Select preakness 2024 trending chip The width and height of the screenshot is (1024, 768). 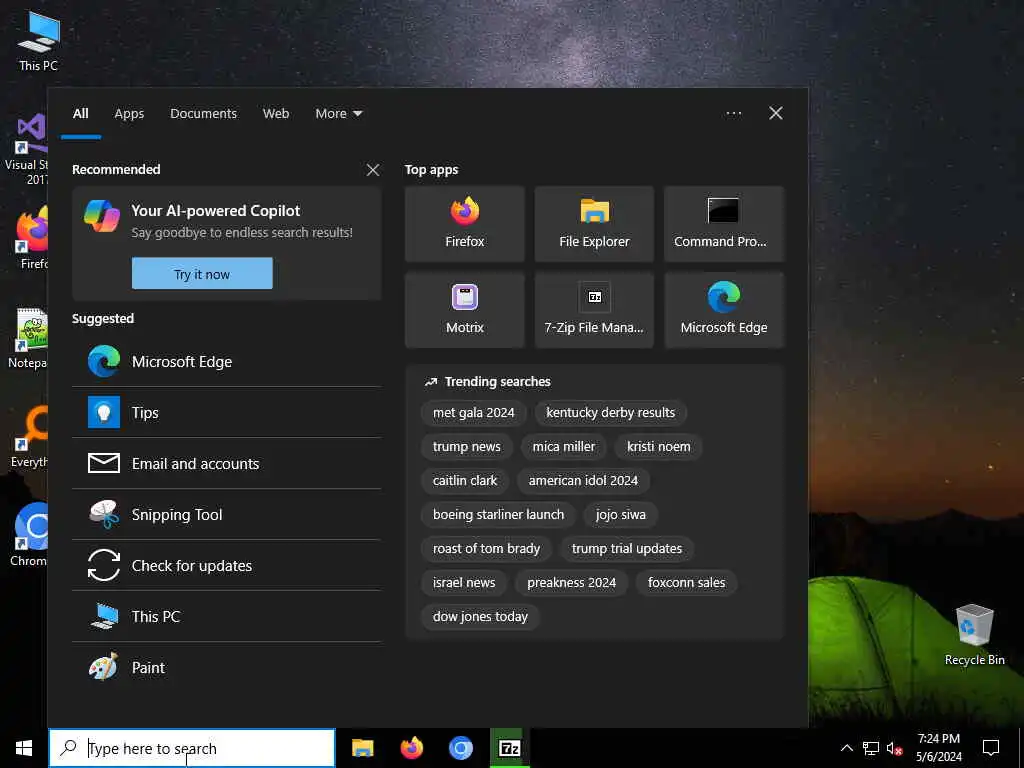(571, 583)
